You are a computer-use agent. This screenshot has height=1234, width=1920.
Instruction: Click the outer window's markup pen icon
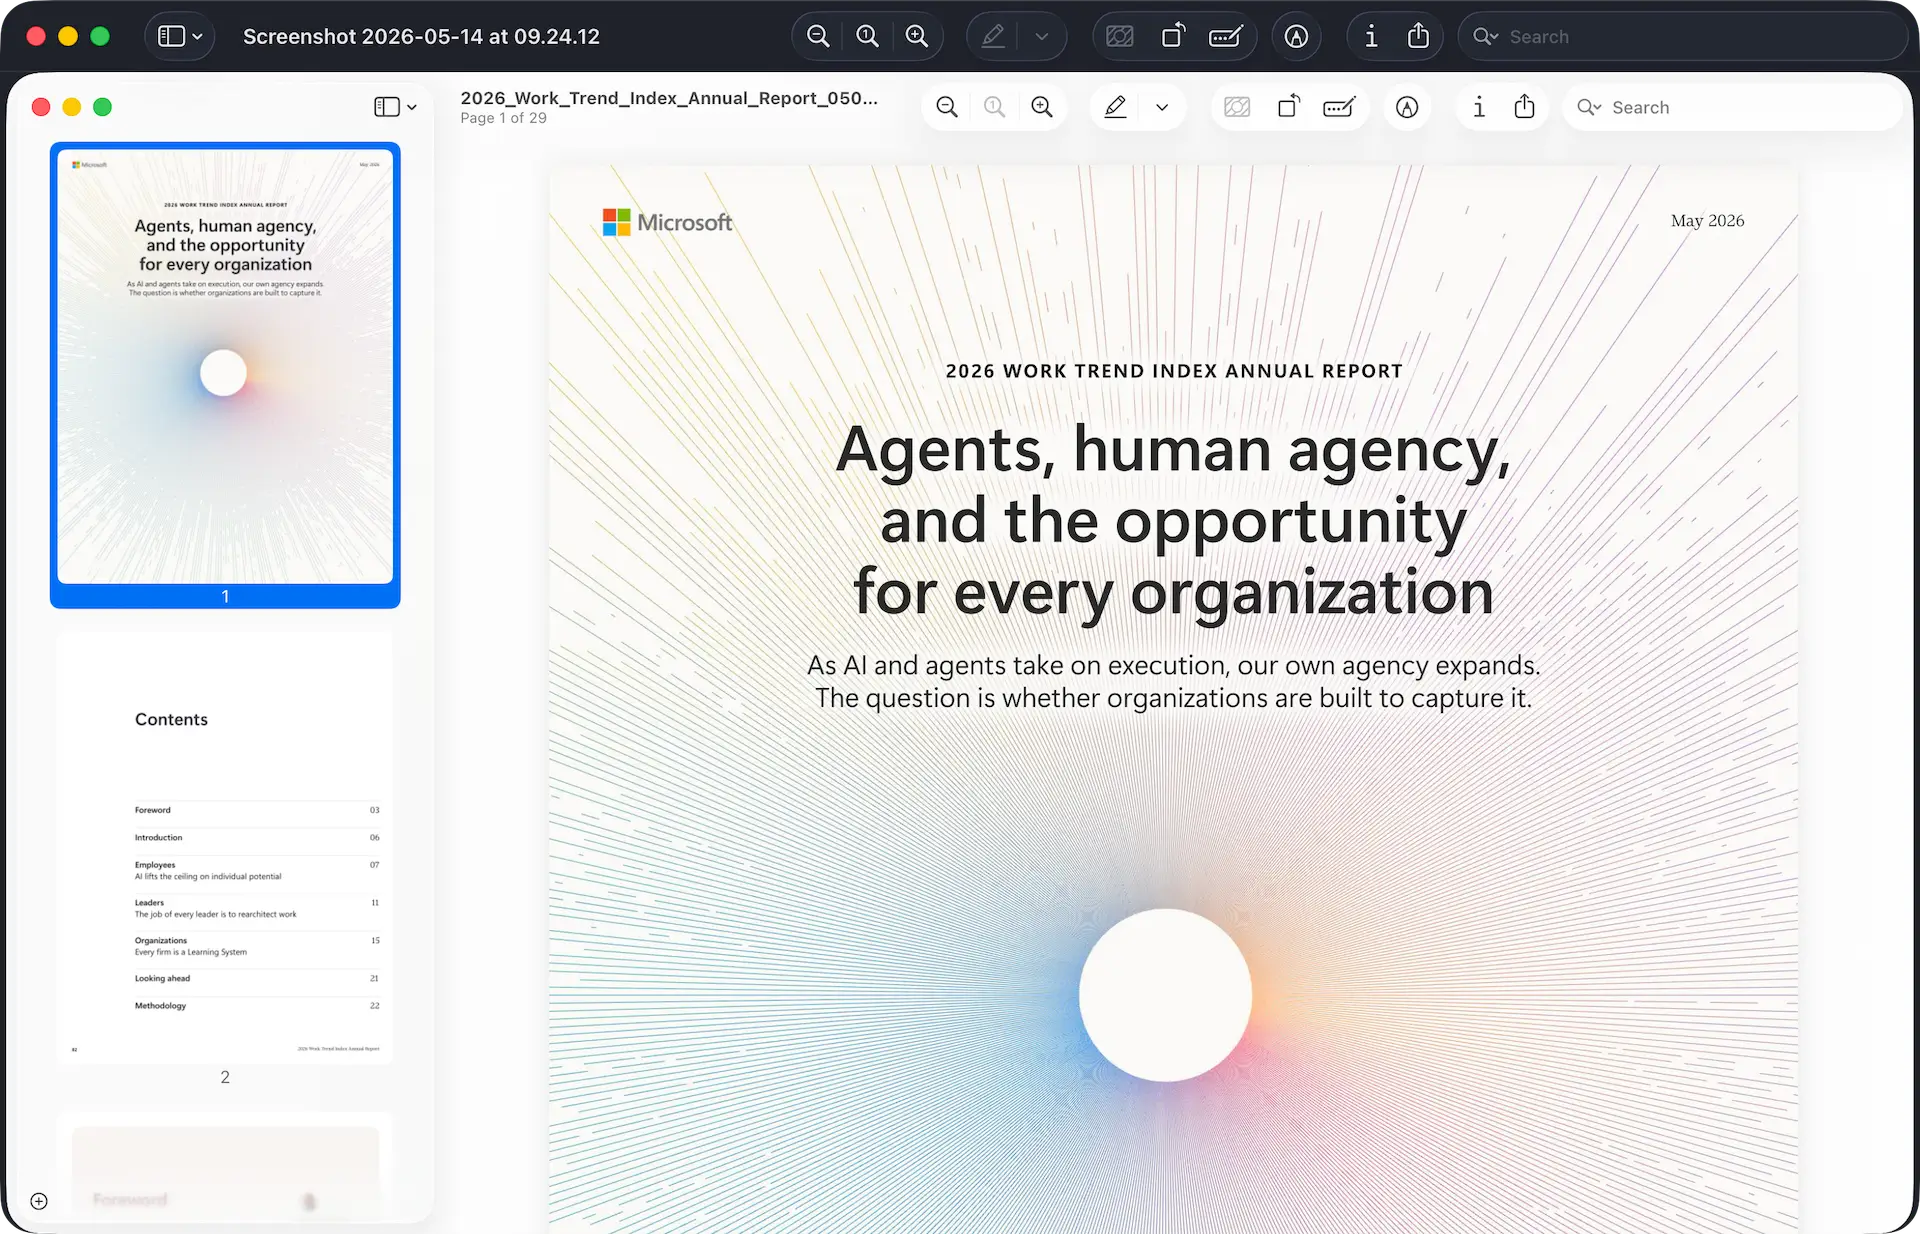tap(993, 37)
